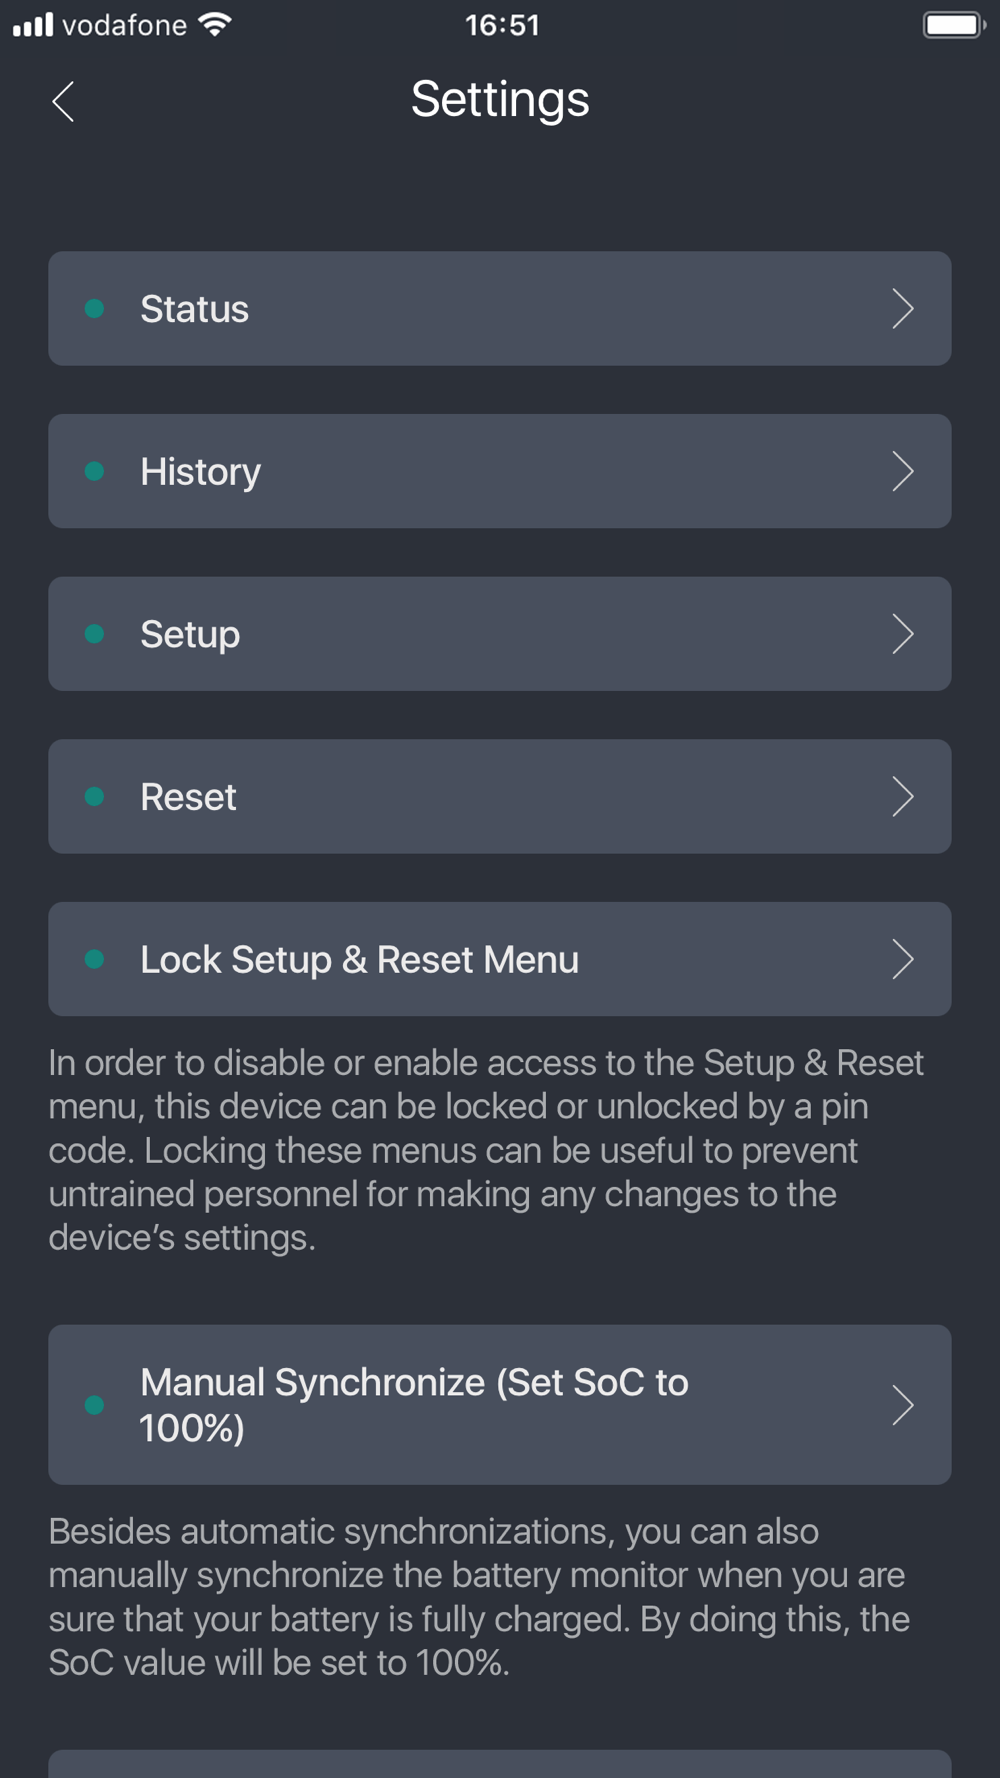
Task: Tap the battery icon in status bar
Action: (x=954, y=25)
